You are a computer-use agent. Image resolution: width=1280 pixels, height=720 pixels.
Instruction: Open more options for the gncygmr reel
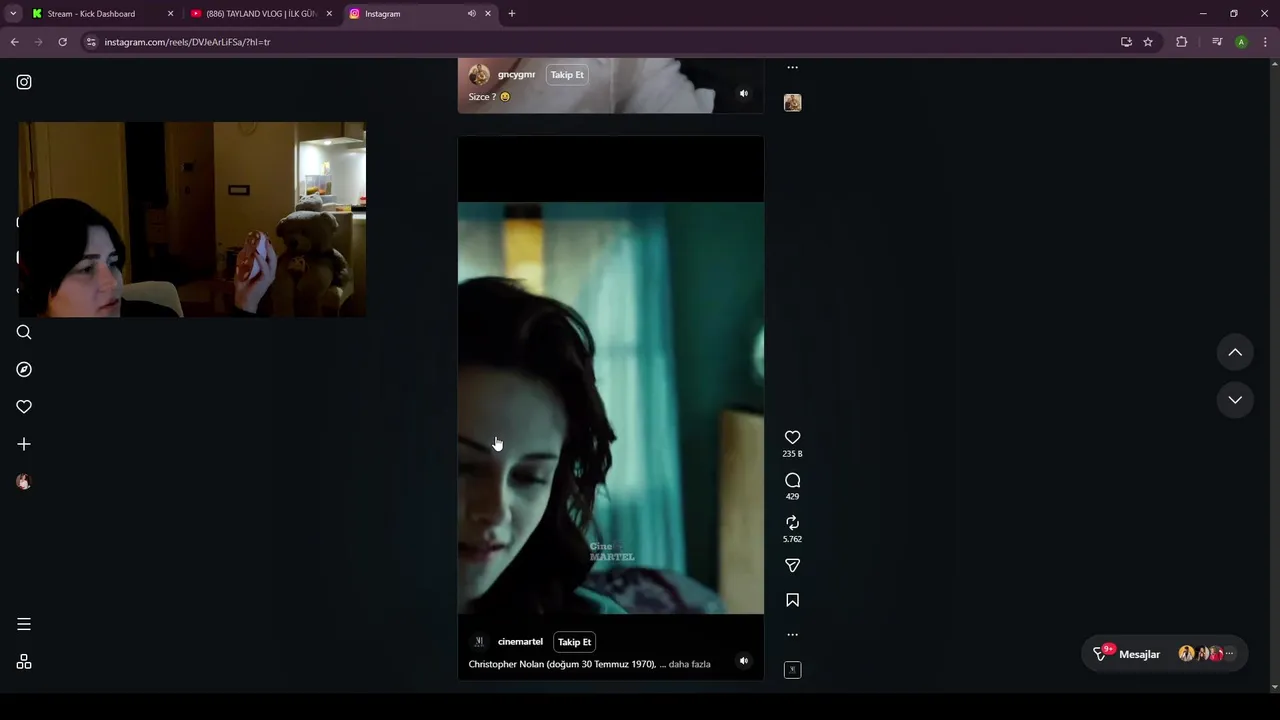pyautogui.click(x=792, y=68)
